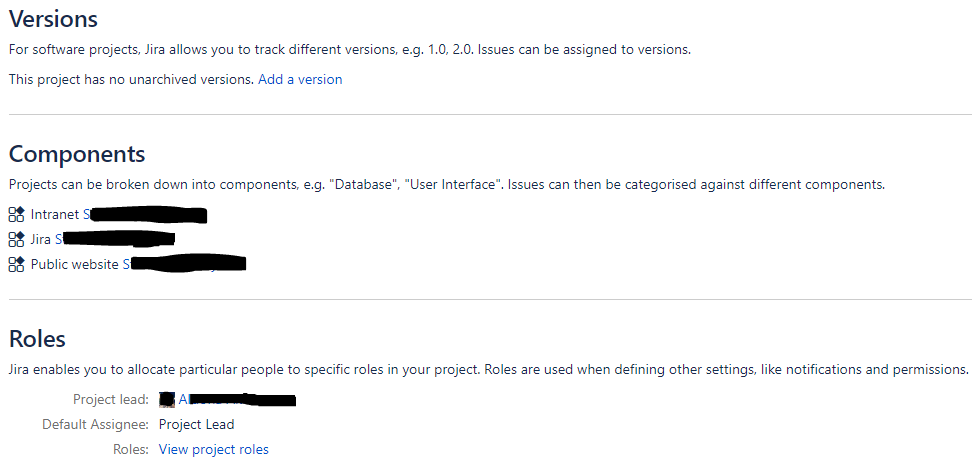This screenshot has width=978, height=463.
Task: Click the component icon beside Intranet
Action: point(16,215)
